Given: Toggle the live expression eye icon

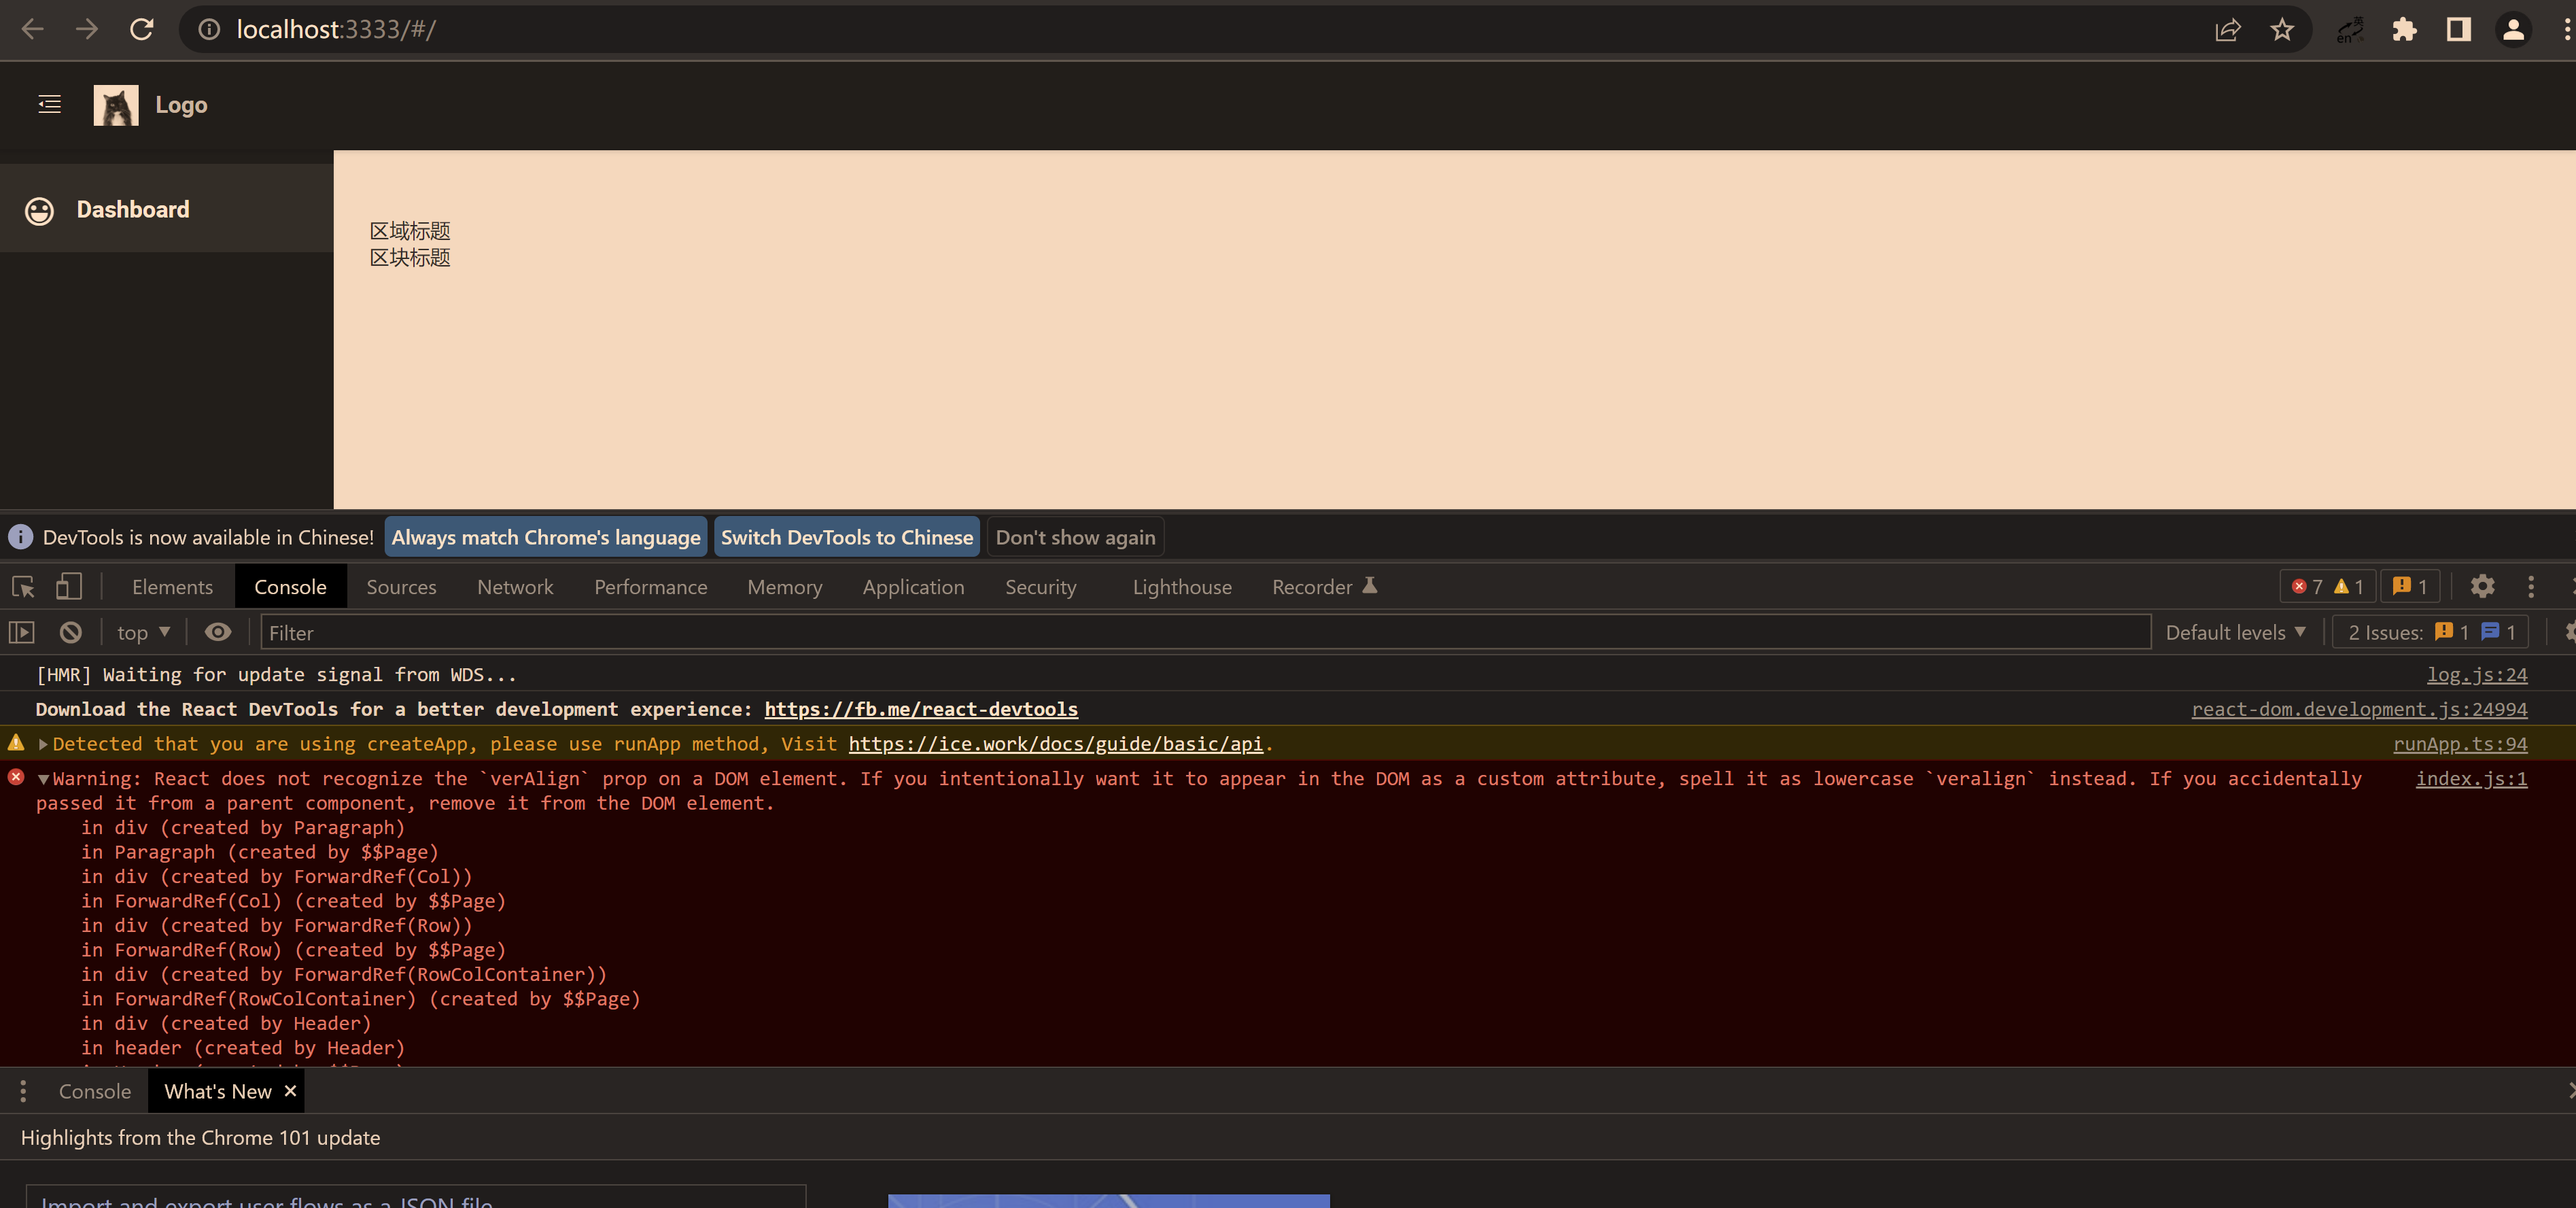Looking at the screenshot, I should pos(218,632).
